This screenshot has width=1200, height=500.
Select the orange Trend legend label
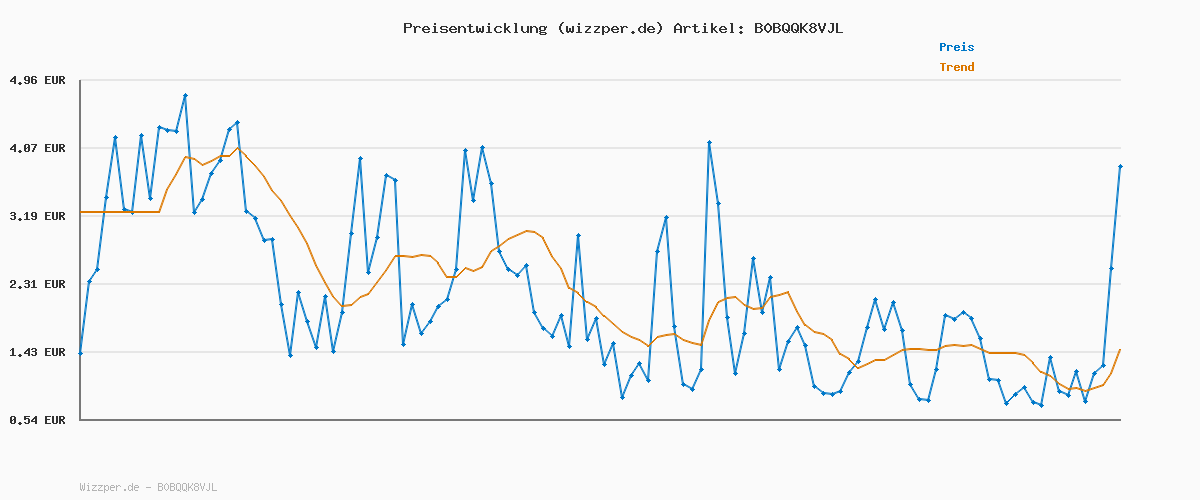[x=956, y=67]
